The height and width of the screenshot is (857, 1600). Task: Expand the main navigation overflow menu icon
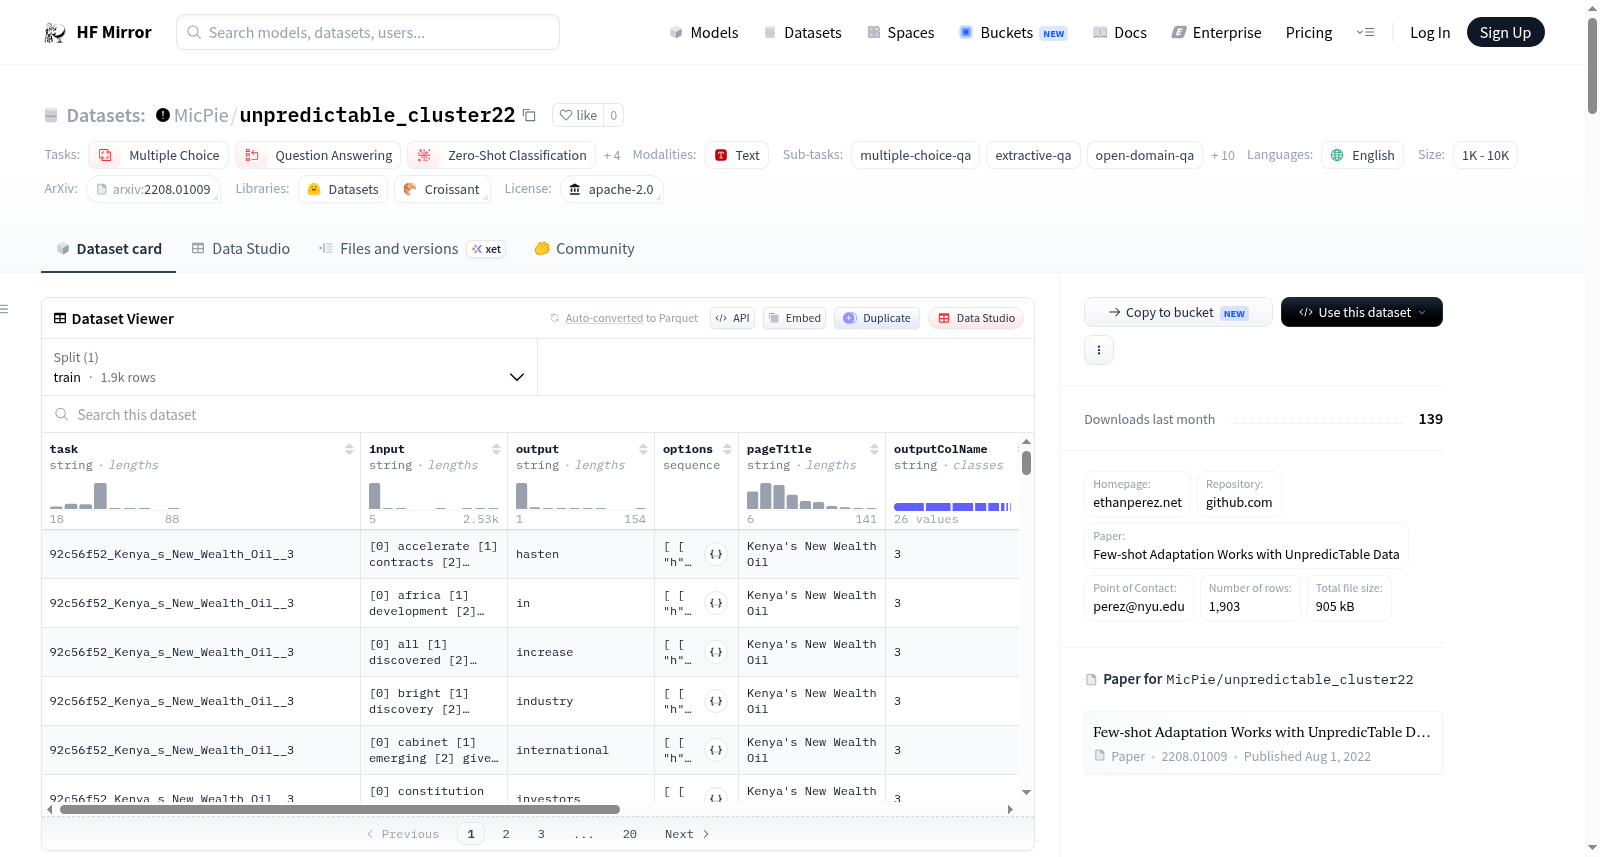click(1365, 33)
